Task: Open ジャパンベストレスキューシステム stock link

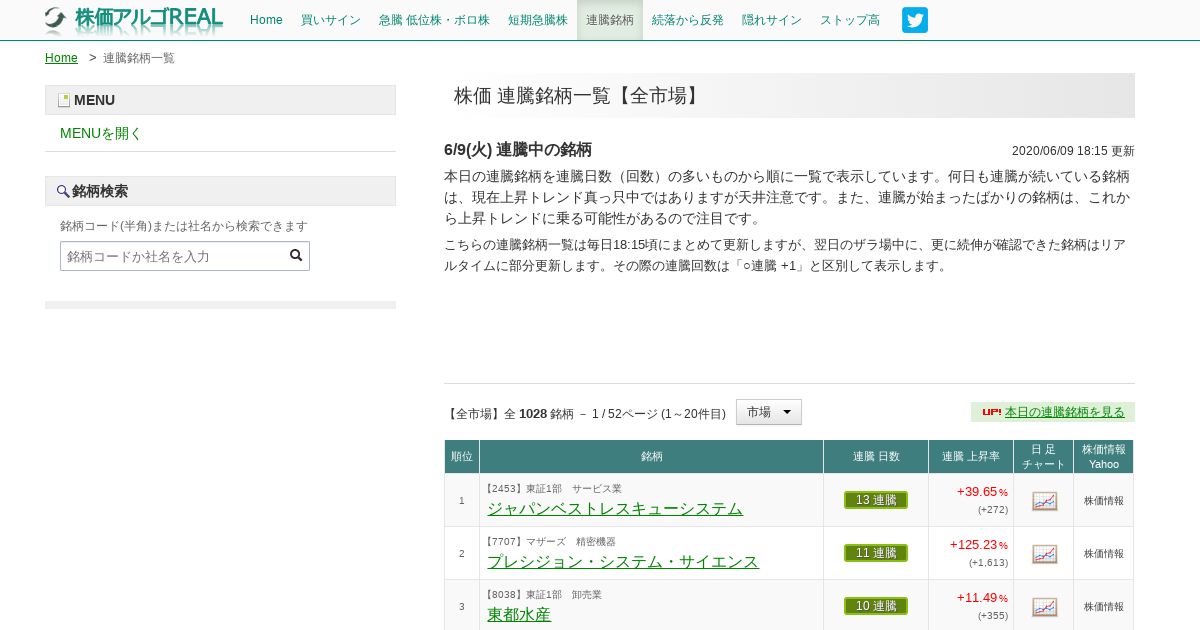Action: click(x=615, y=508)
